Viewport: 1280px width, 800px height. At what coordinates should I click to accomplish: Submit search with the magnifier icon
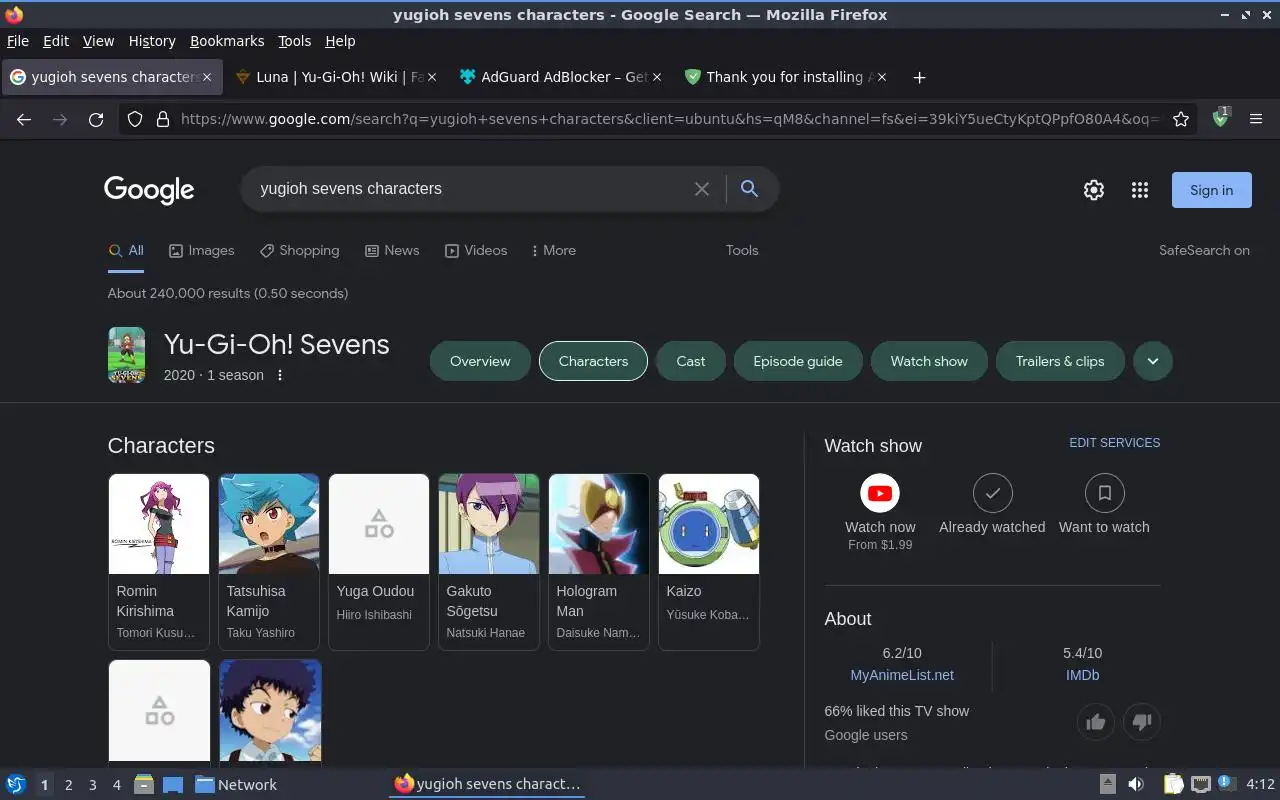coord(749,189)
